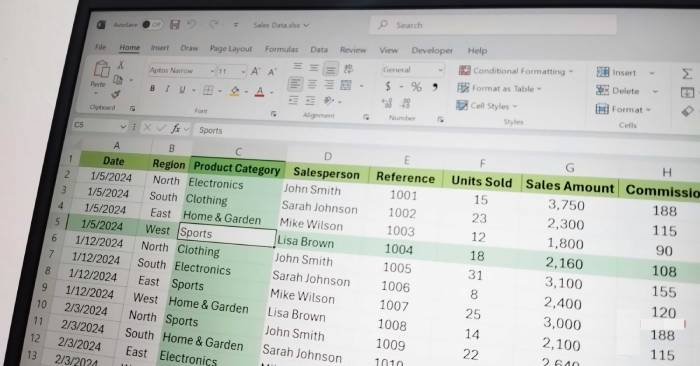
Task: Click the Decrease Font Size icon
Action: pyautogui.click(x=272, y=71)
